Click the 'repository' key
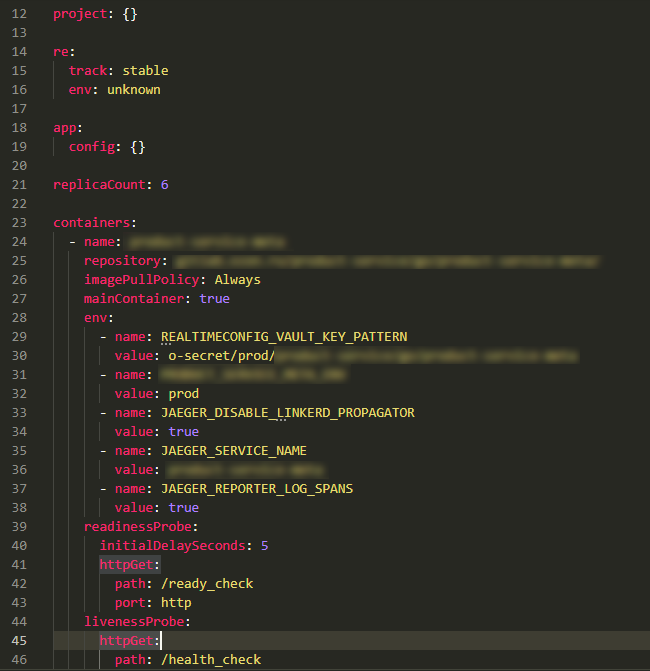 coord(122,261)
